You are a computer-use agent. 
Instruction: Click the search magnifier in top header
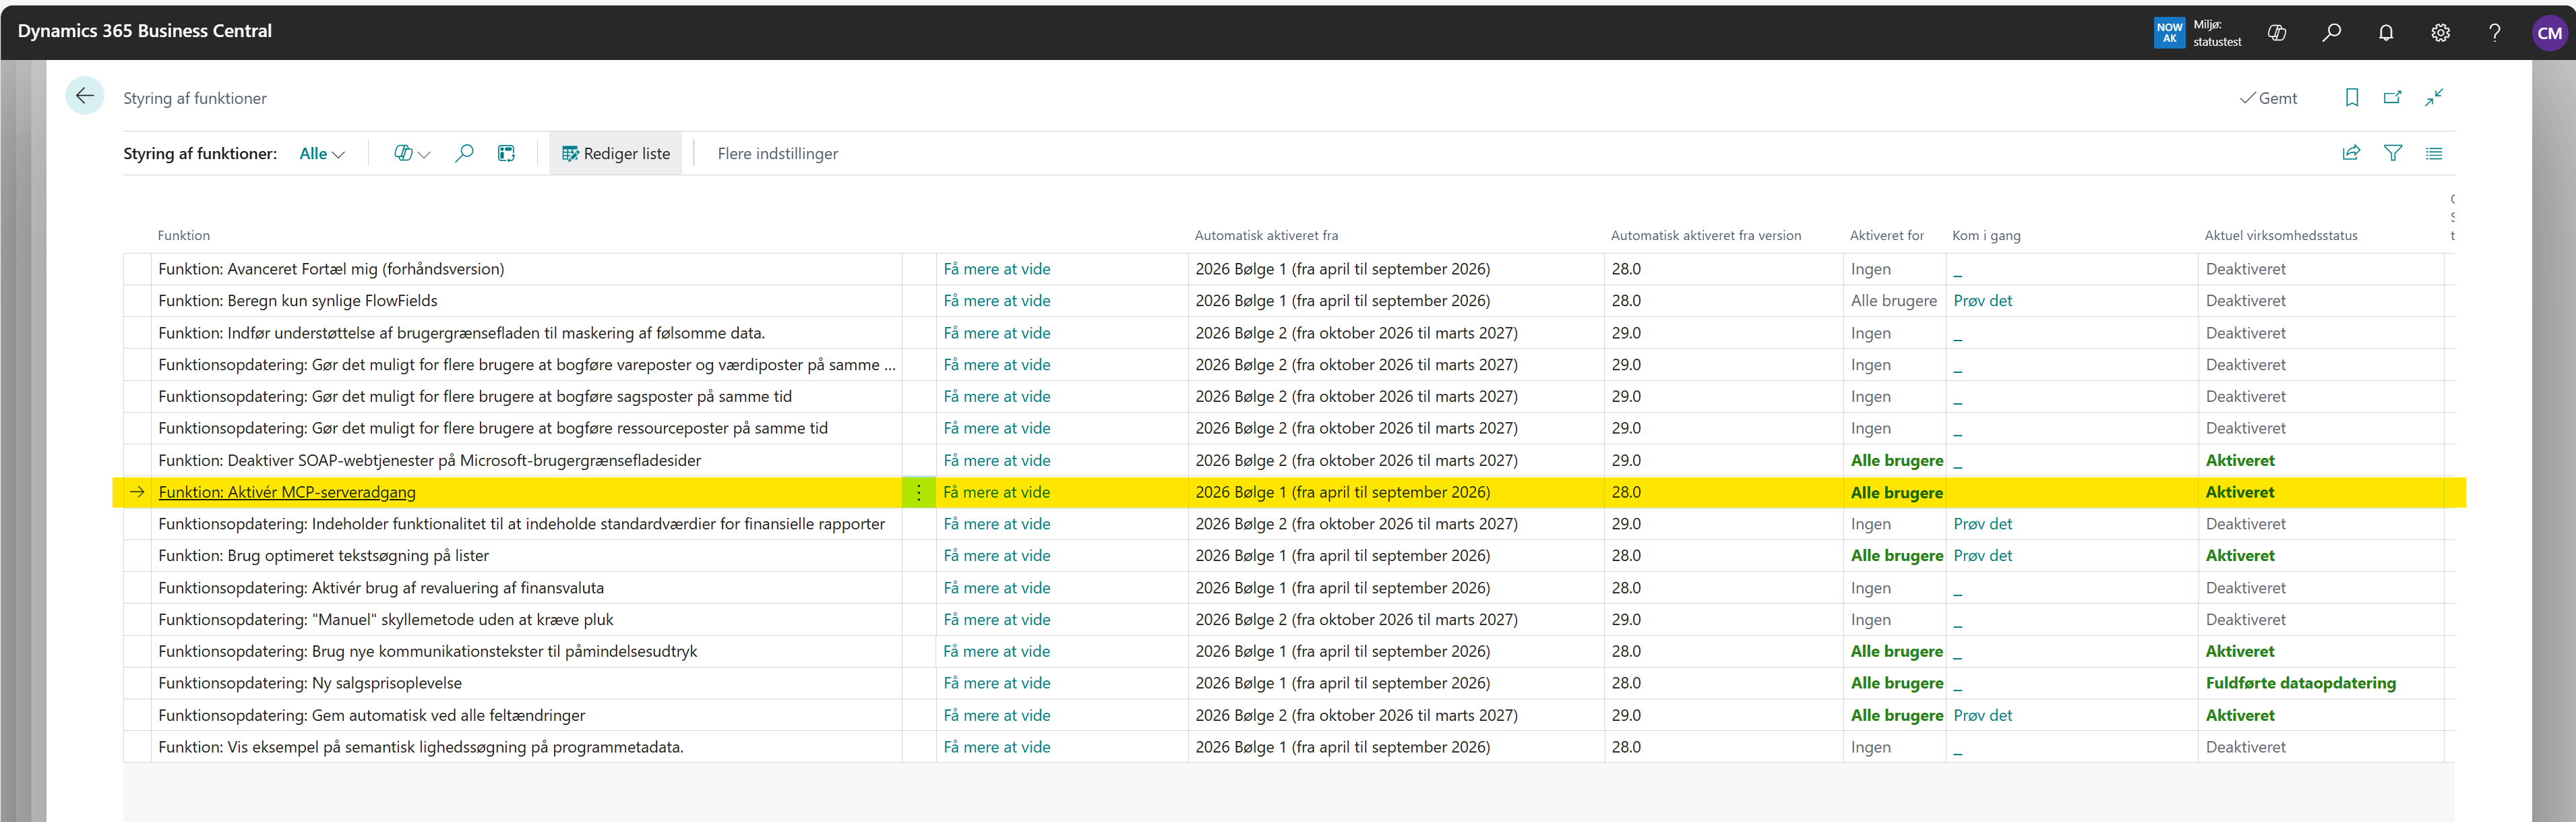(2331, 33)
